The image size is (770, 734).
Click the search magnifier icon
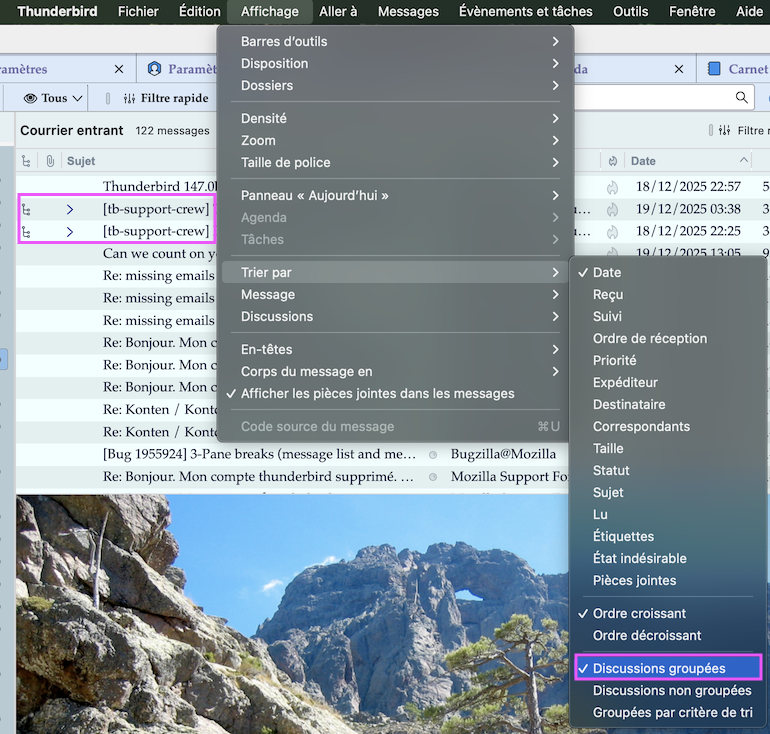[742, 98]
